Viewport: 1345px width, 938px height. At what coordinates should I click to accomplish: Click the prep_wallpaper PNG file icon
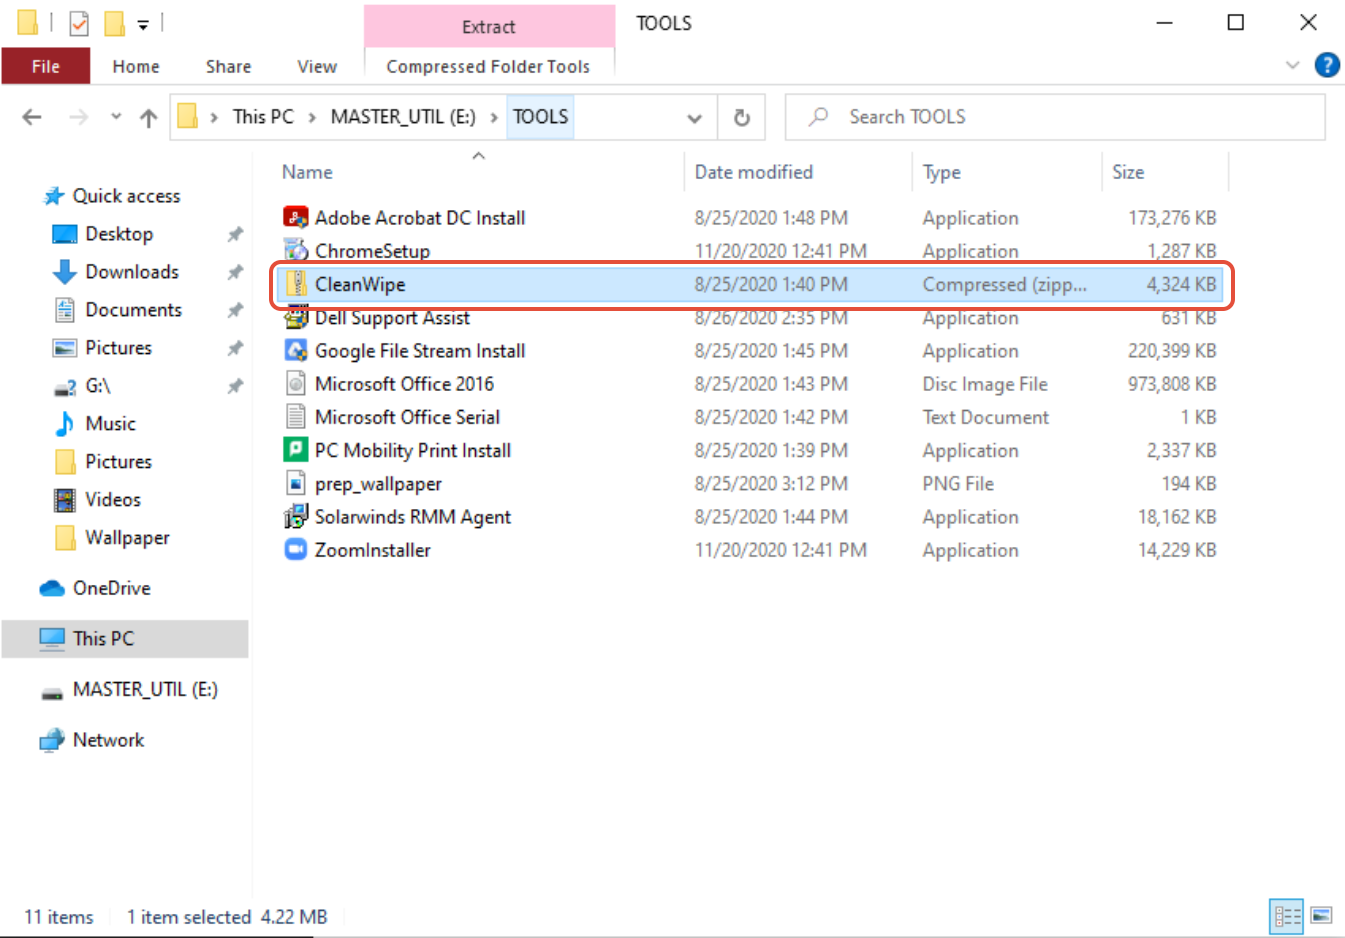pyautogui.click(x=295, y=484)
